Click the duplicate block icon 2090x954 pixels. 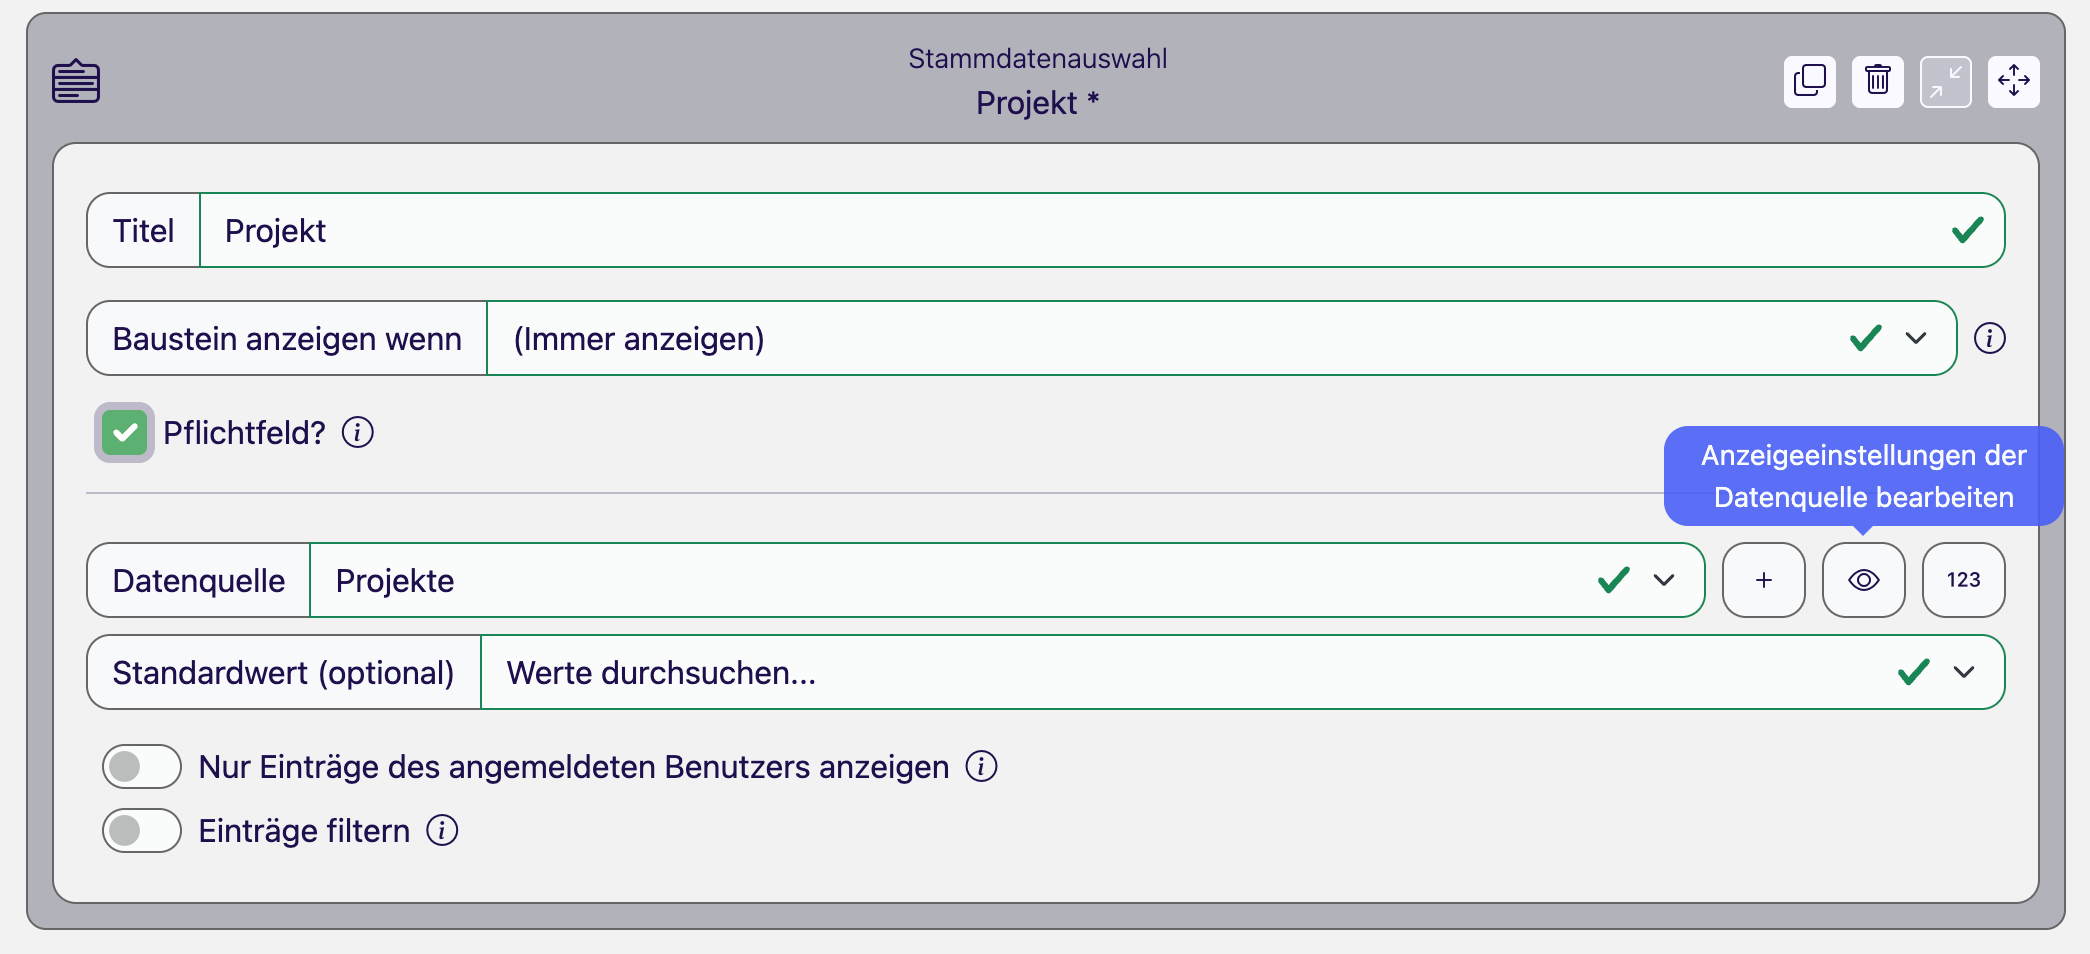[x=1809, y=81]
